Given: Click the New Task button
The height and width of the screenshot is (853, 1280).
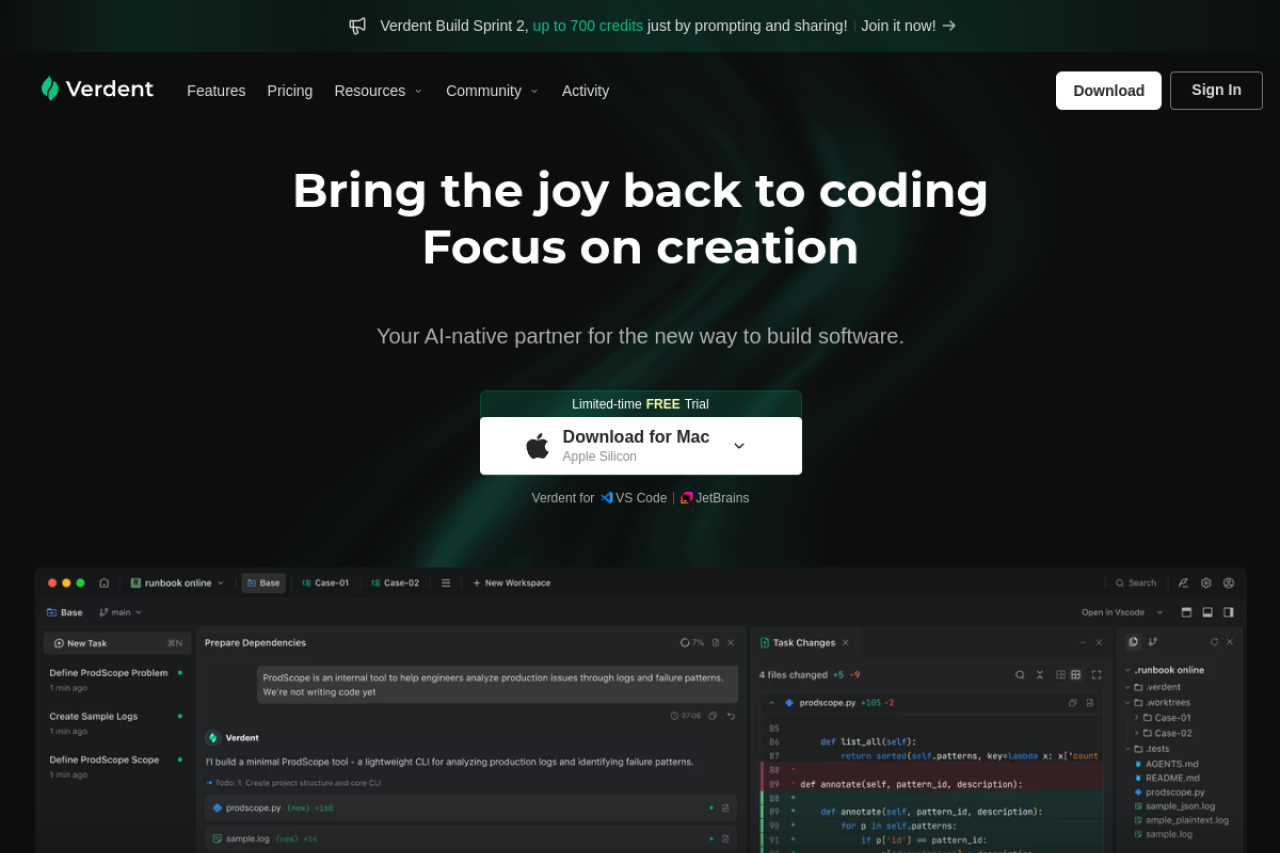Looking at the screenshot, I should pos(118,643).
